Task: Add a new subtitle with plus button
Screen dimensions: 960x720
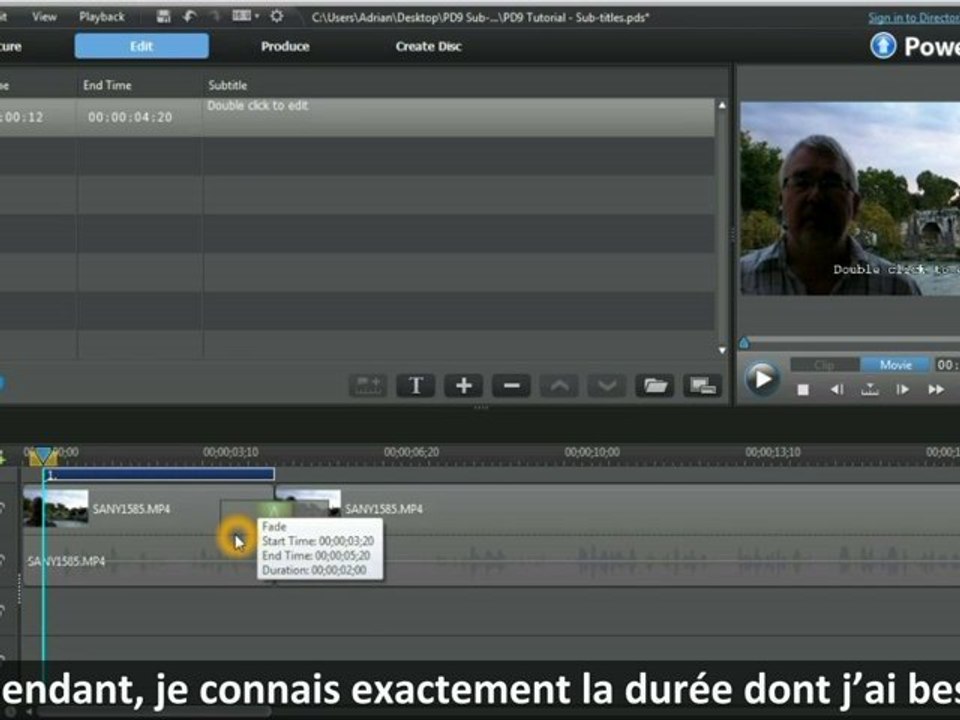Action: tap(463, 386)
